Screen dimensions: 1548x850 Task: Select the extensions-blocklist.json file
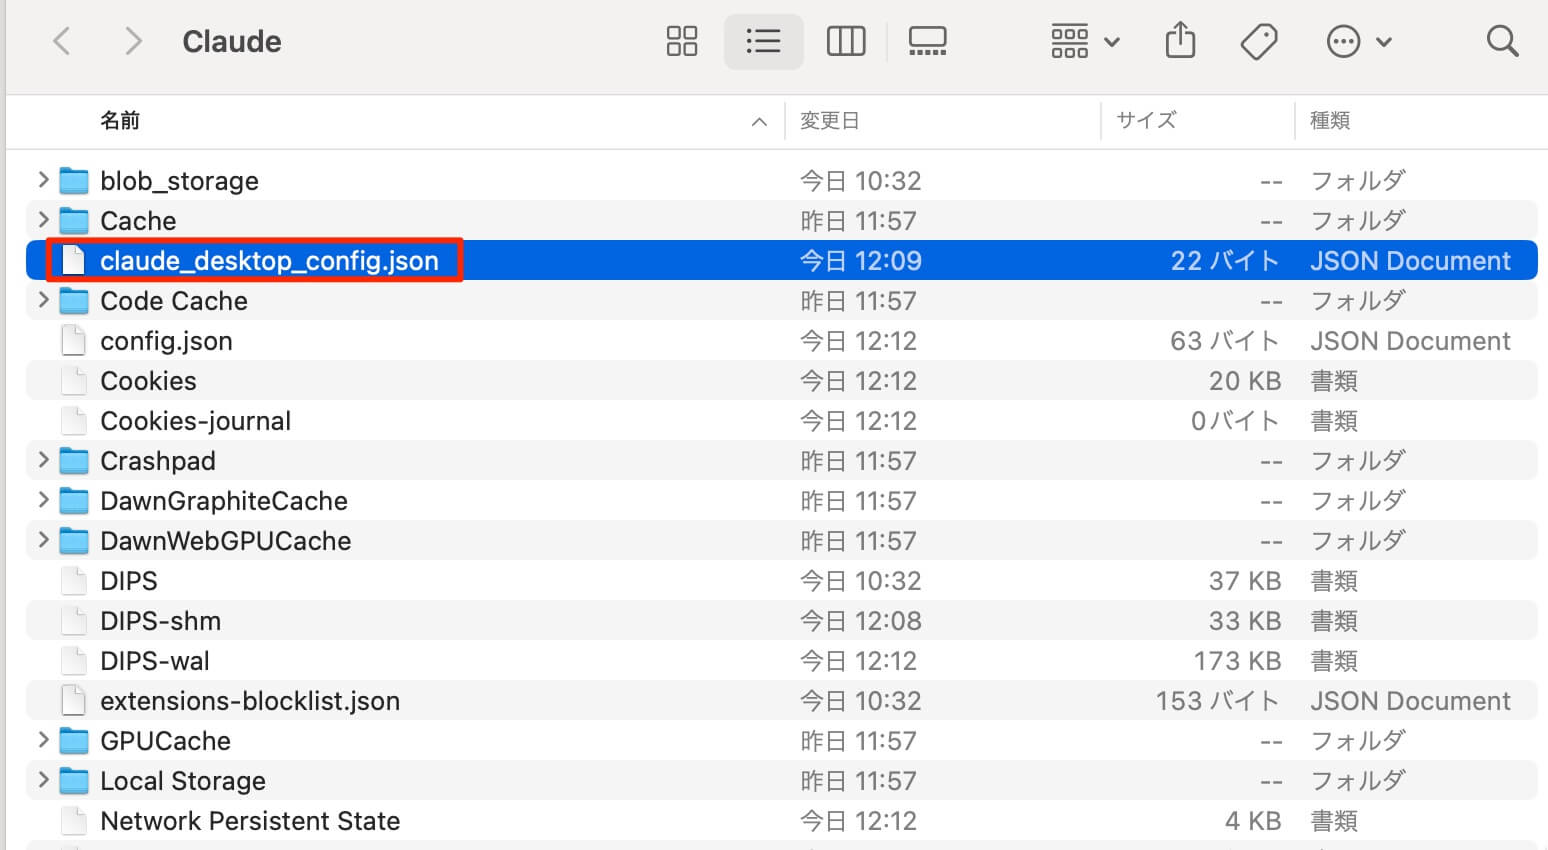pyautogui.click(x=250, y=701)
